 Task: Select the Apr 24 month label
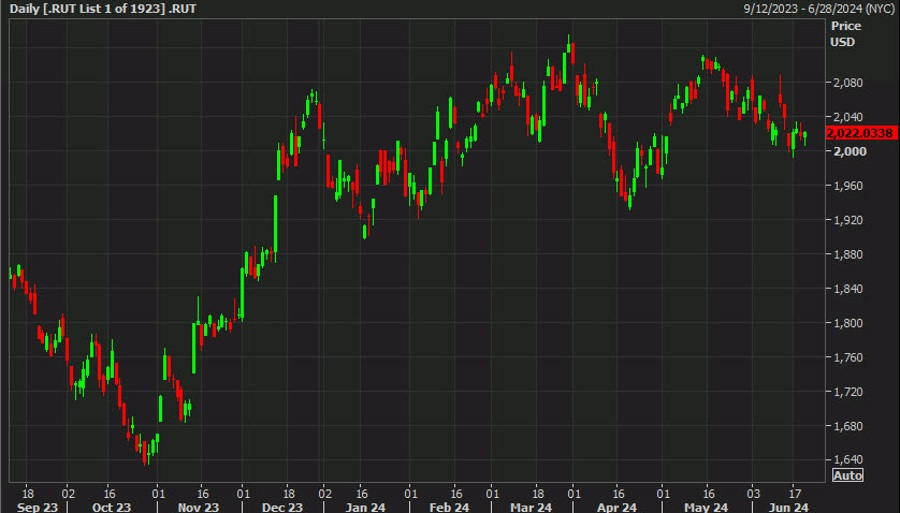point(617,507)
